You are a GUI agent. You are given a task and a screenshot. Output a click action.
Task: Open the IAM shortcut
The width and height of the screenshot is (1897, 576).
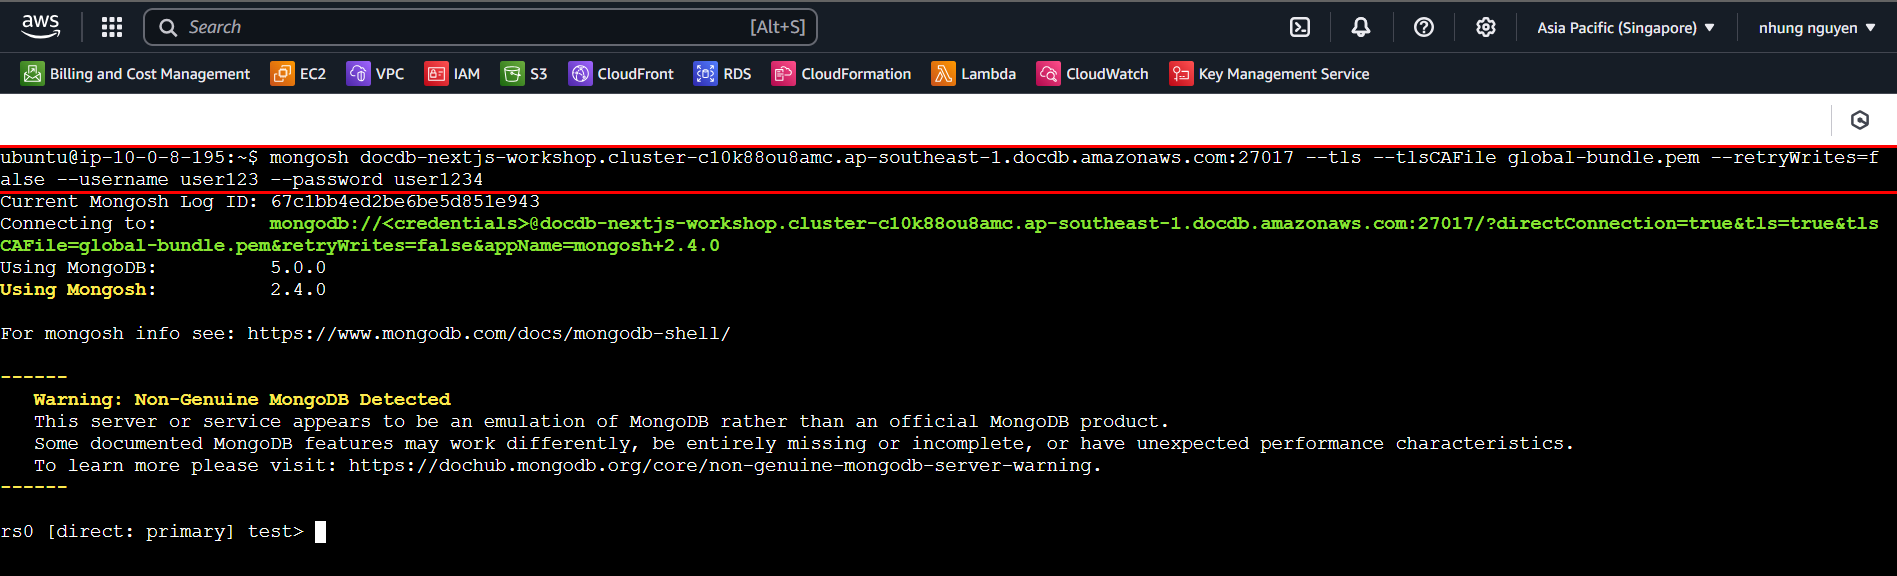(452, 74)
